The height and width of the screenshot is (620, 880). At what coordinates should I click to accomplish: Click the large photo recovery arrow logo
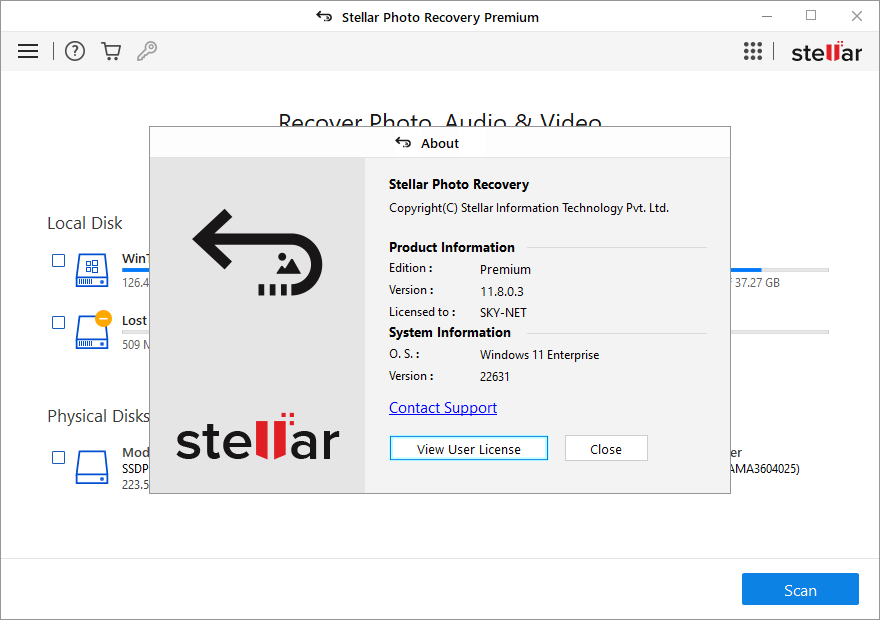258,252
